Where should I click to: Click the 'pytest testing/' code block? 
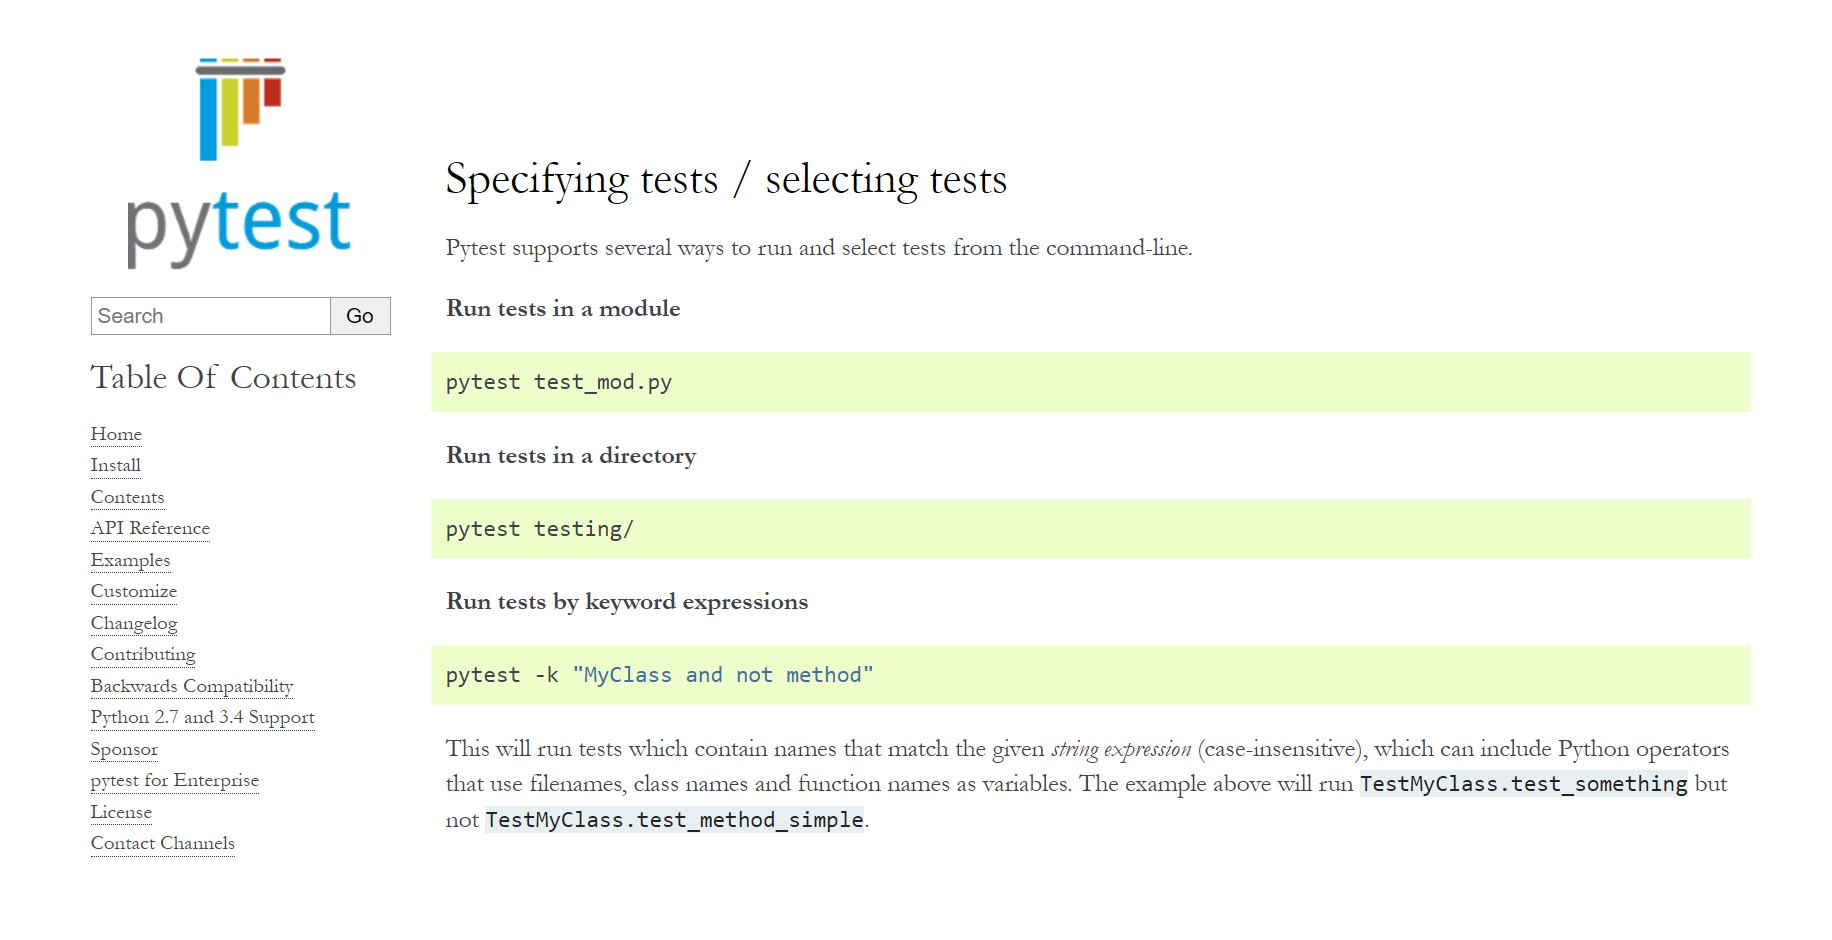point(1090,529)
